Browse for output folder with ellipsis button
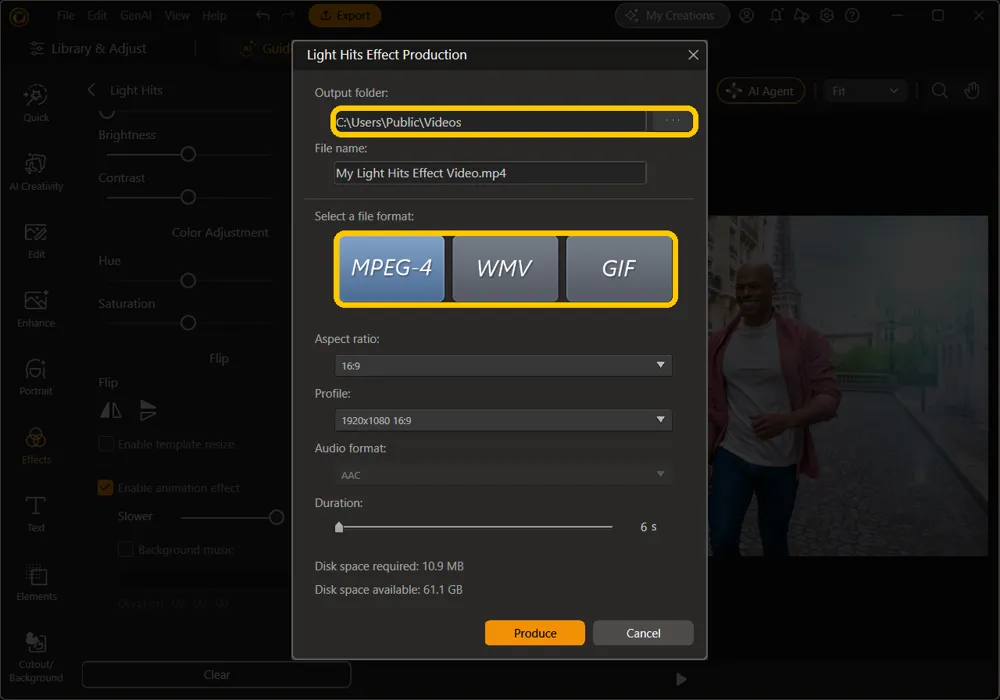The image size is (1000, 700). click(x=672, y=121)
